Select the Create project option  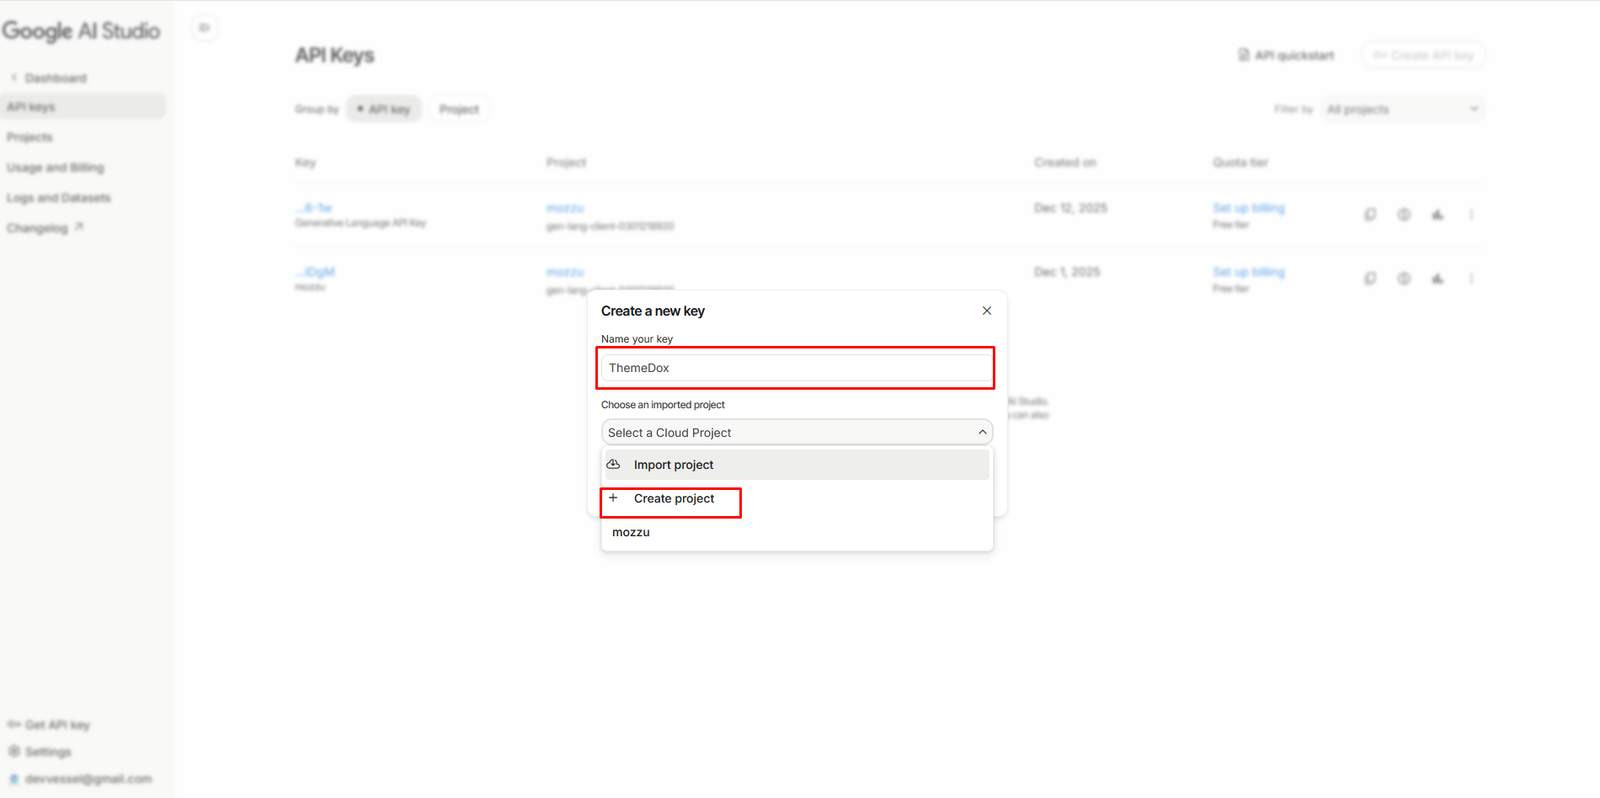point(796,499)
